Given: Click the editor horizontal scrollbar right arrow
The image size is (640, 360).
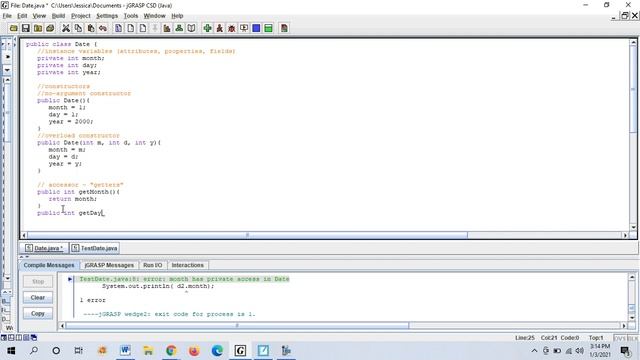Looking at the screenshot, I should (x=625, y=235).
